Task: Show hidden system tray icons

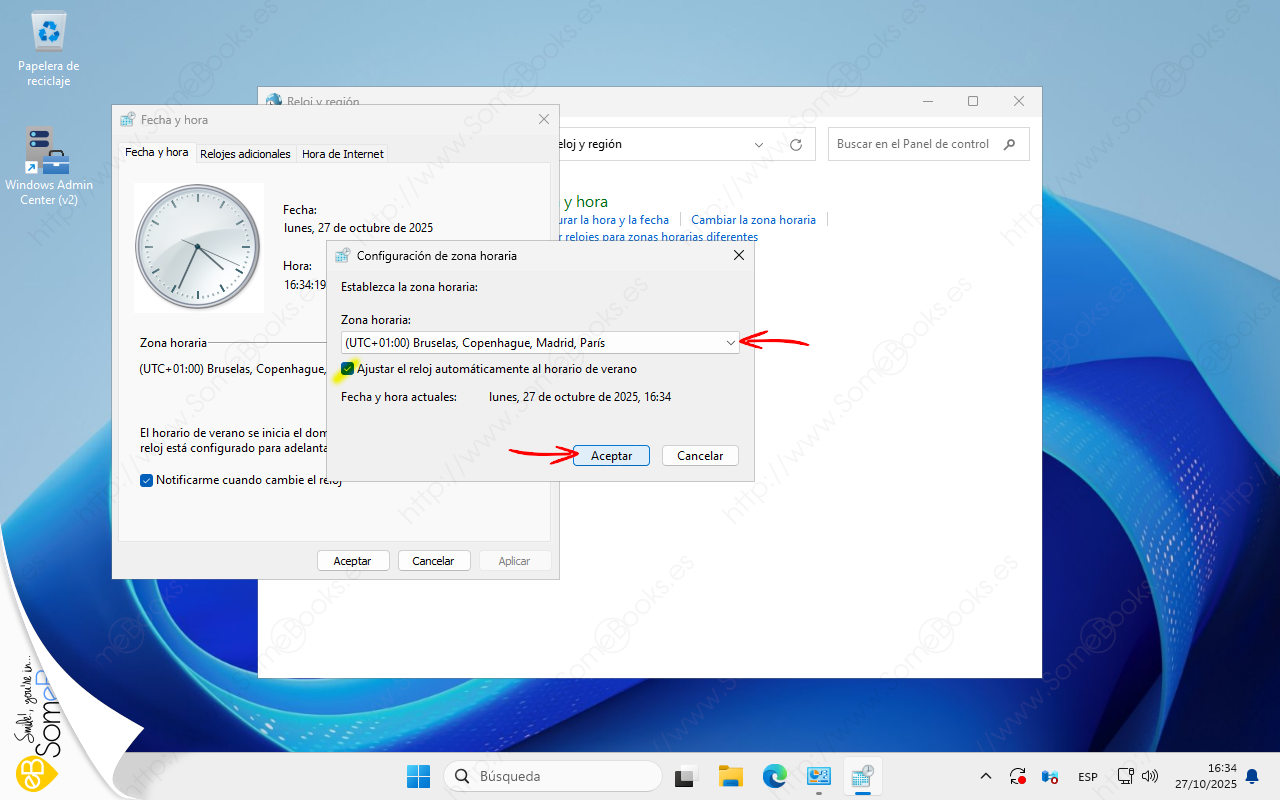Action: (x=985, y=776)
